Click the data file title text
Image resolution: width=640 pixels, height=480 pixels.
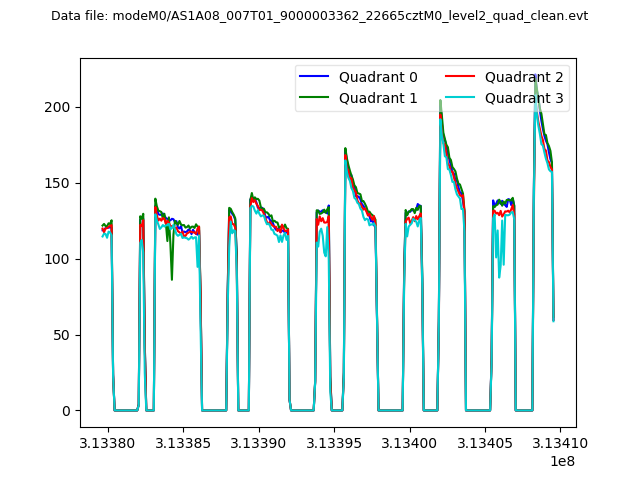320,16
